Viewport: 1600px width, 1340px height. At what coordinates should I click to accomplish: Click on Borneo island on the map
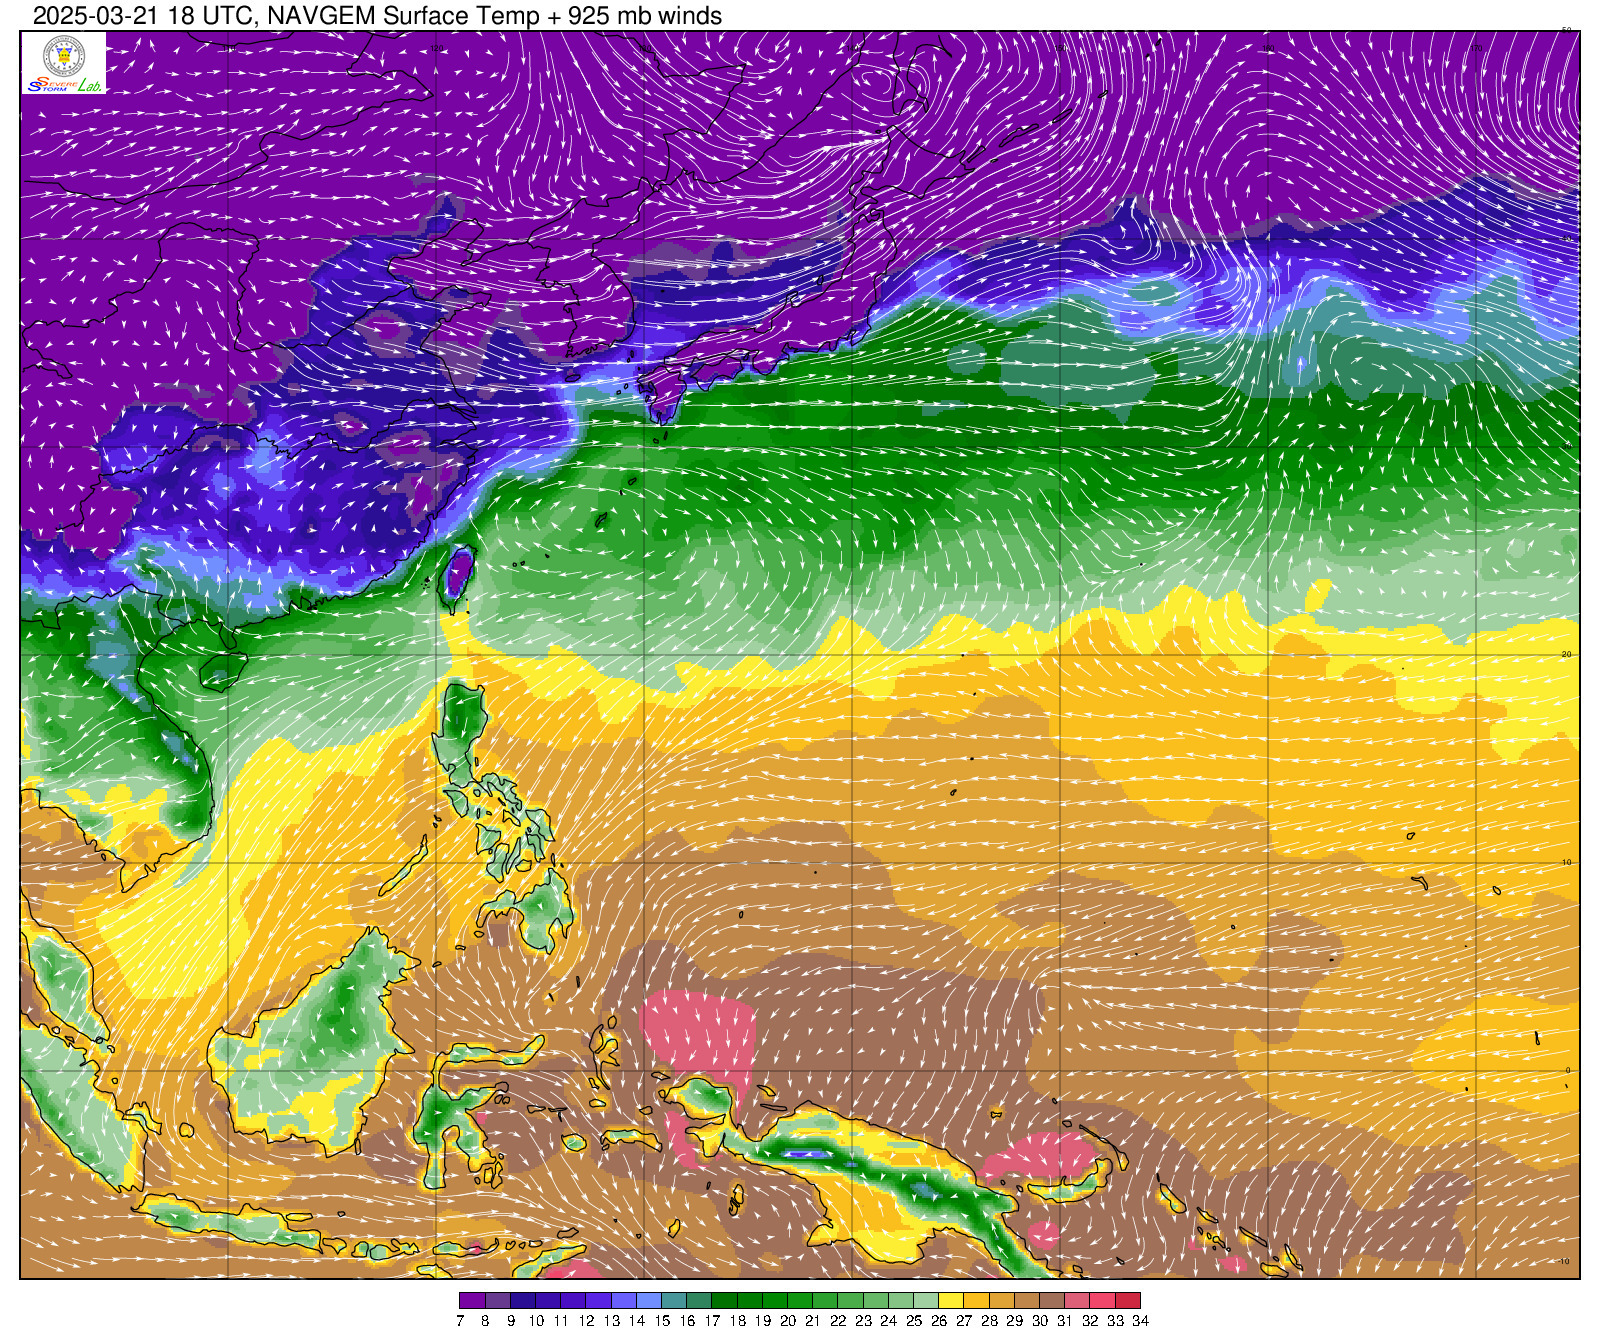320,1040
